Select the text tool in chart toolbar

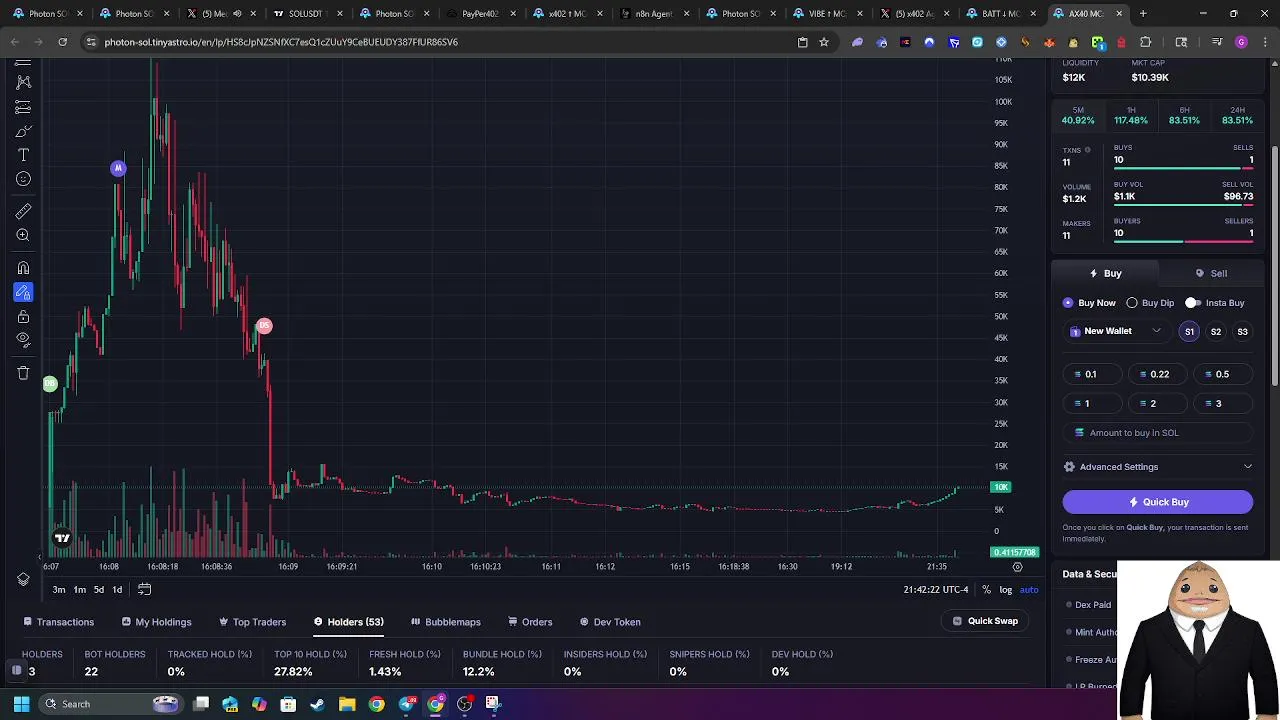(x=23, y=155)
